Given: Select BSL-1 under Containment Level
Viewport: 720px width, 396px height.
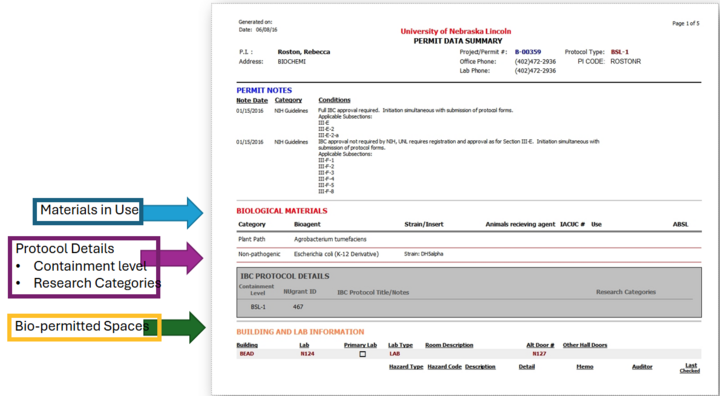Looking at the screenshot, I should pos(258,307).
